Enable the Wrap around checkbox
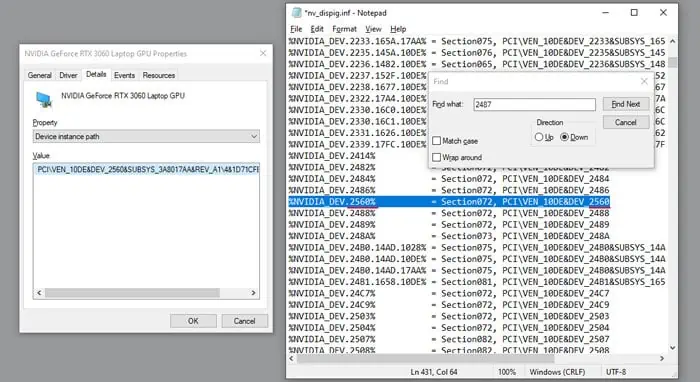Viewport: 700px width, 382px height. click(x=437, y=158)
